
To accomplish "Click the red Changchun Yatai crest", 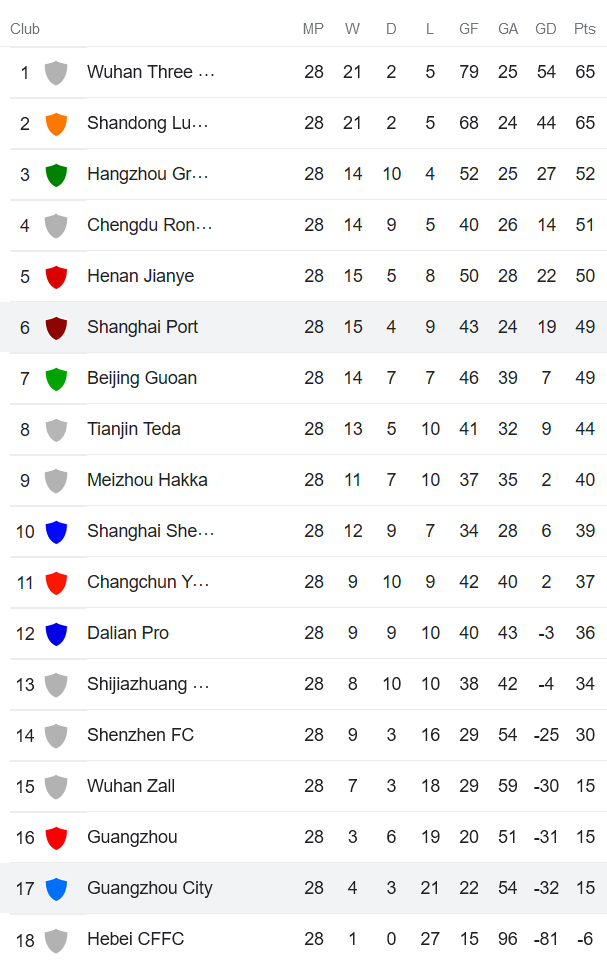I will [x=56, y=582].
